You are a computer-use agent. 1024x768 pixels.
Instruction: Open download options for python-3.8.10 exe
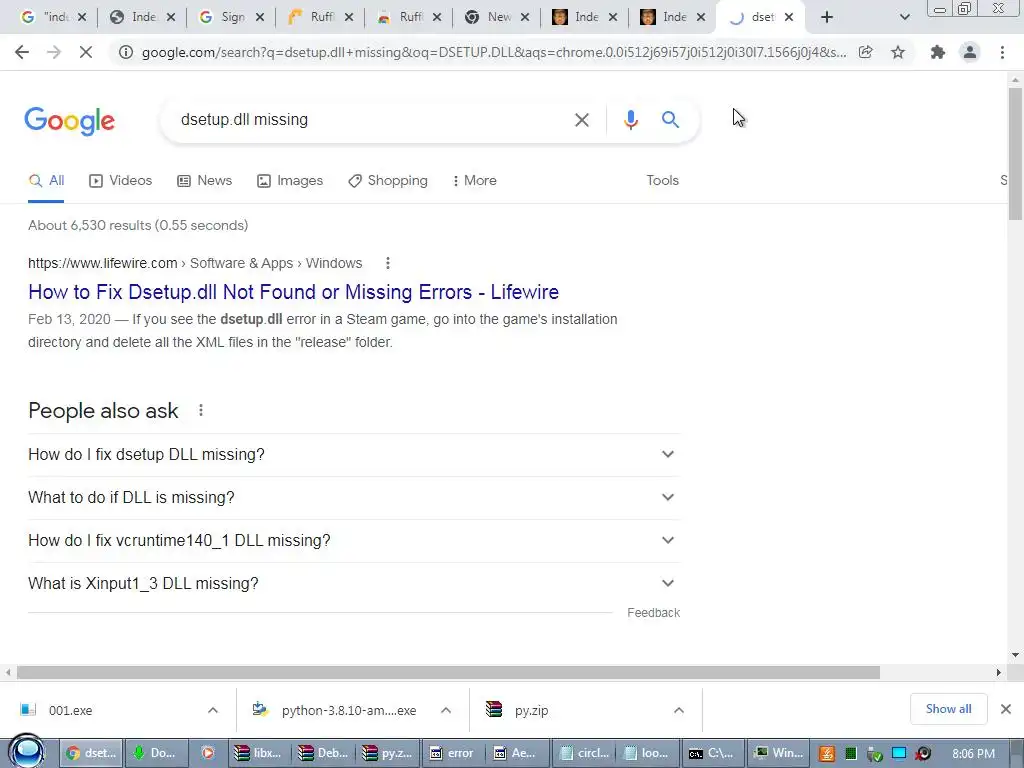pos(446,711)
